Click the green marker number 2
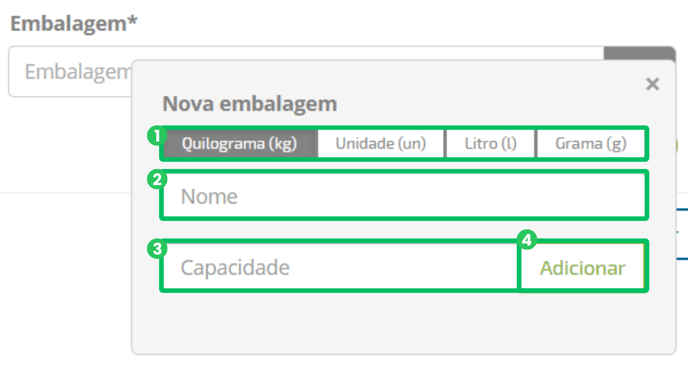This screenshot has width=688, height=365. [157, 179]
